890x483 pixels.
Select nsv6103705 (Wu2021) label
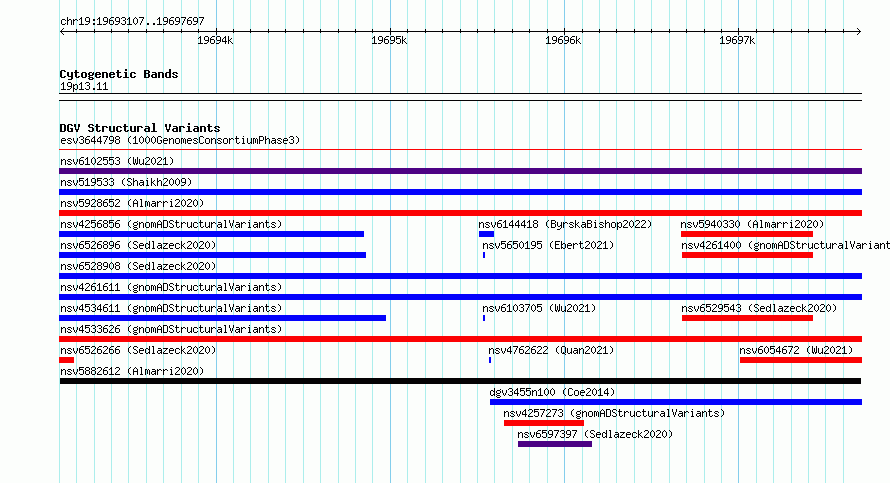[x=539, y=308]
